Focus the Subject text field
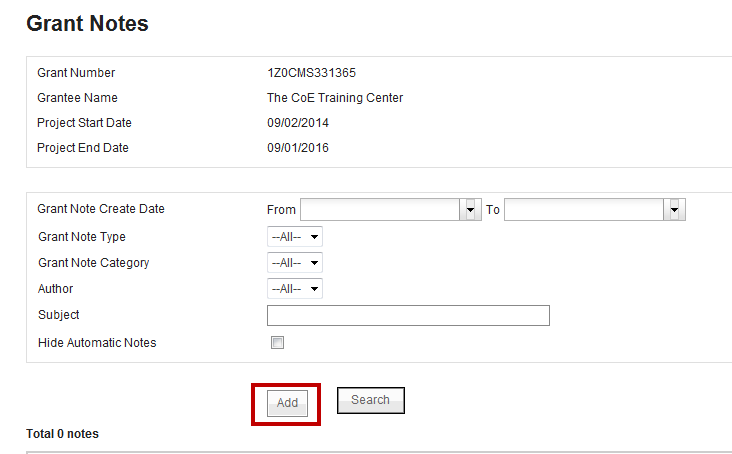The height and width of the screenshot is (454, 732). [408, 316]
